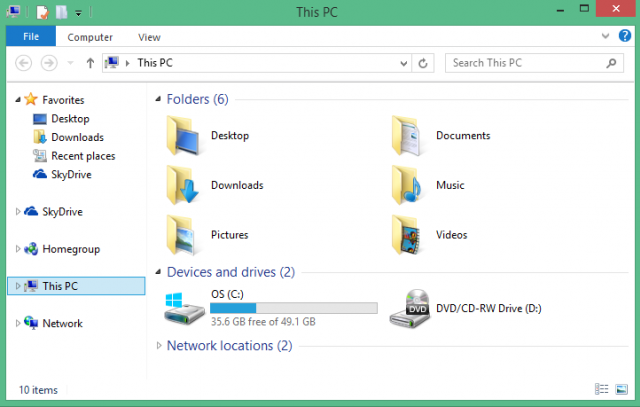Image resolution: width=640 pixels, height=407 pixels.
Task: Switch to Large icons view in status bar
Action: [622, 389]
